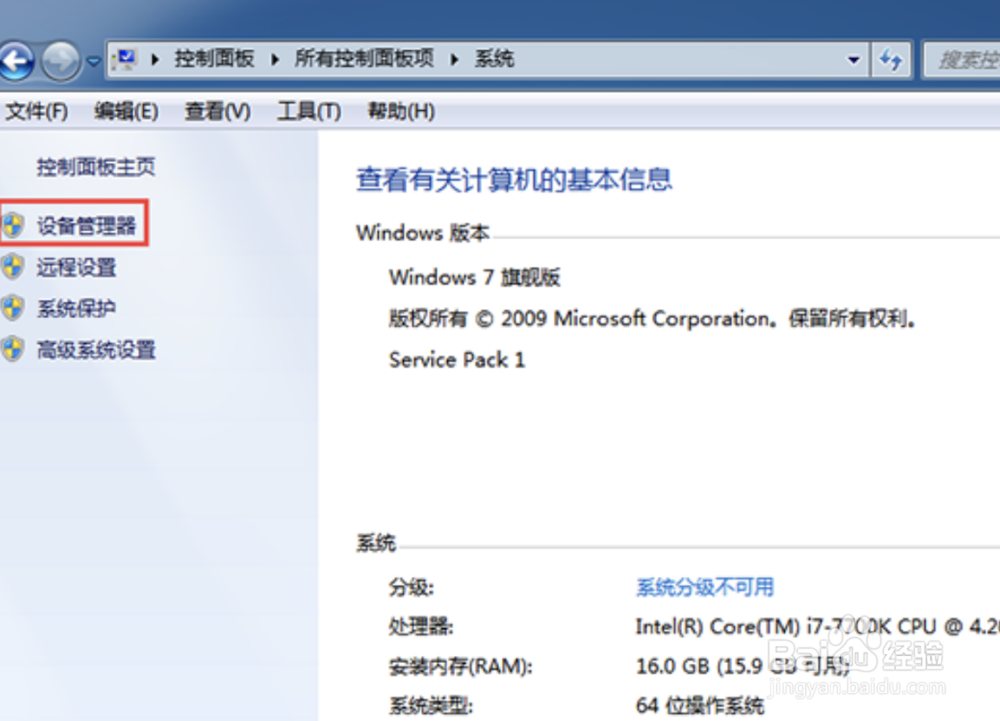The height and width of the screenshot is (721, 1000).
Task: Go back with the Back arrow button
Action: 15,62
